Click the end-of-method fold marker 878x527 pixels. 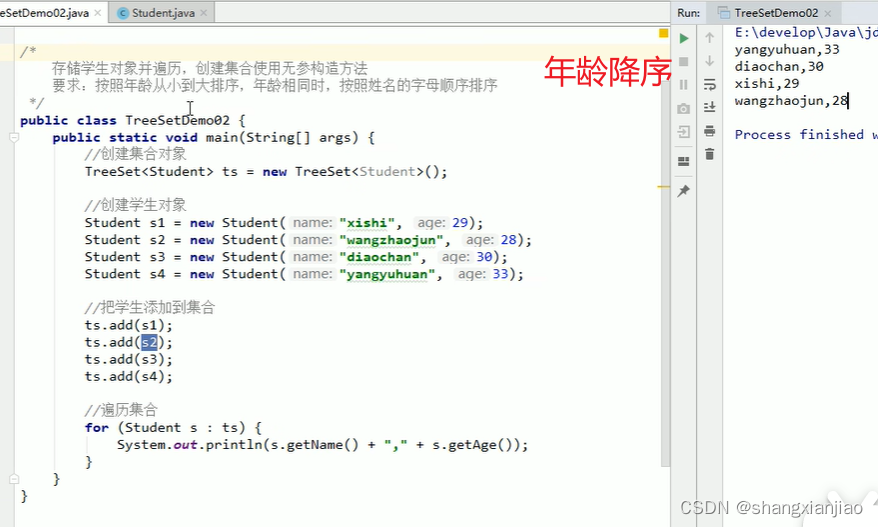pyautogui.click(x=15, y=479)
